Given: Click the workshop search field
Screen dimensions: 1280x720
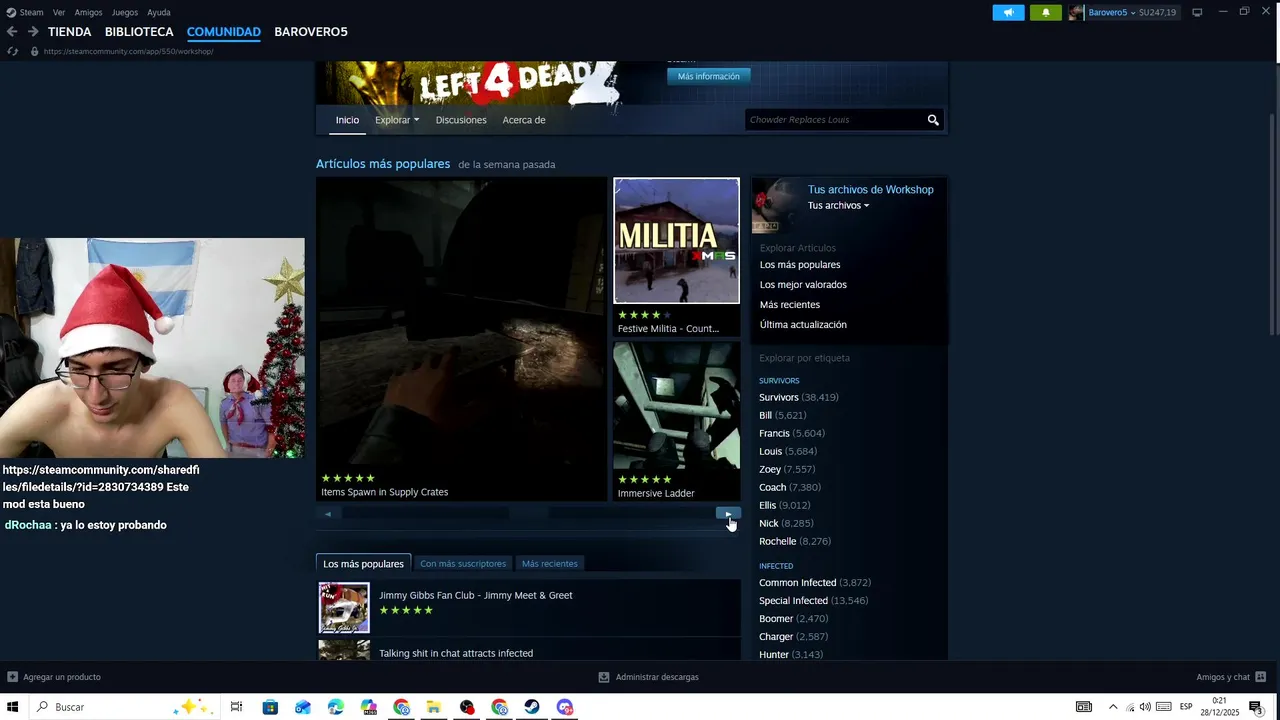Looking at the screenshot, I should point(835,120).
